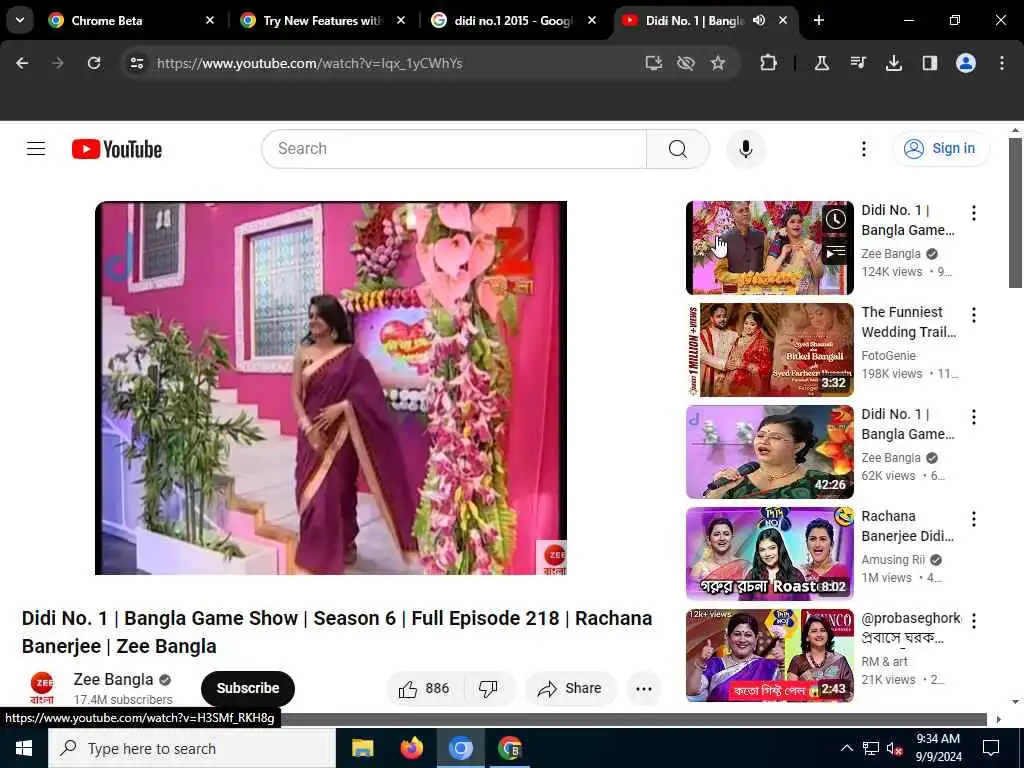Start voice search with microphone icon
Screen dimensions: 1024x768
(745, 149)
